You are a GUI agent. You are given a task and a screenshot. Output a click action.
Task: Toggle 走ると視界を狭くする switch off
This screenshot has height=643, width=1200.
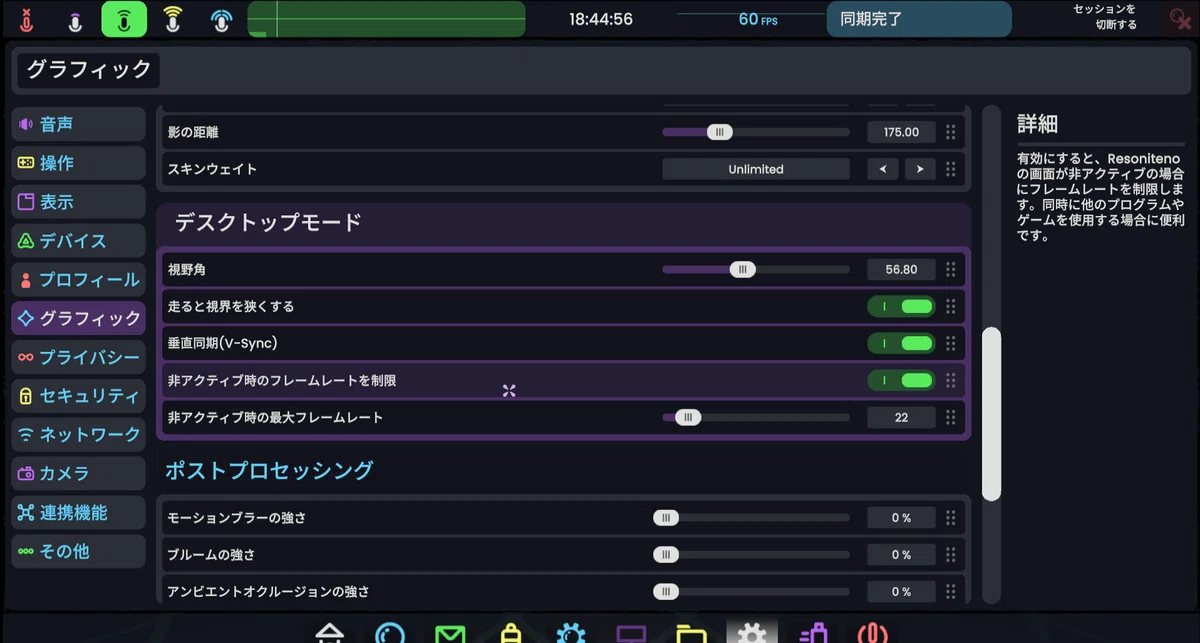click(x=901, y=306)
